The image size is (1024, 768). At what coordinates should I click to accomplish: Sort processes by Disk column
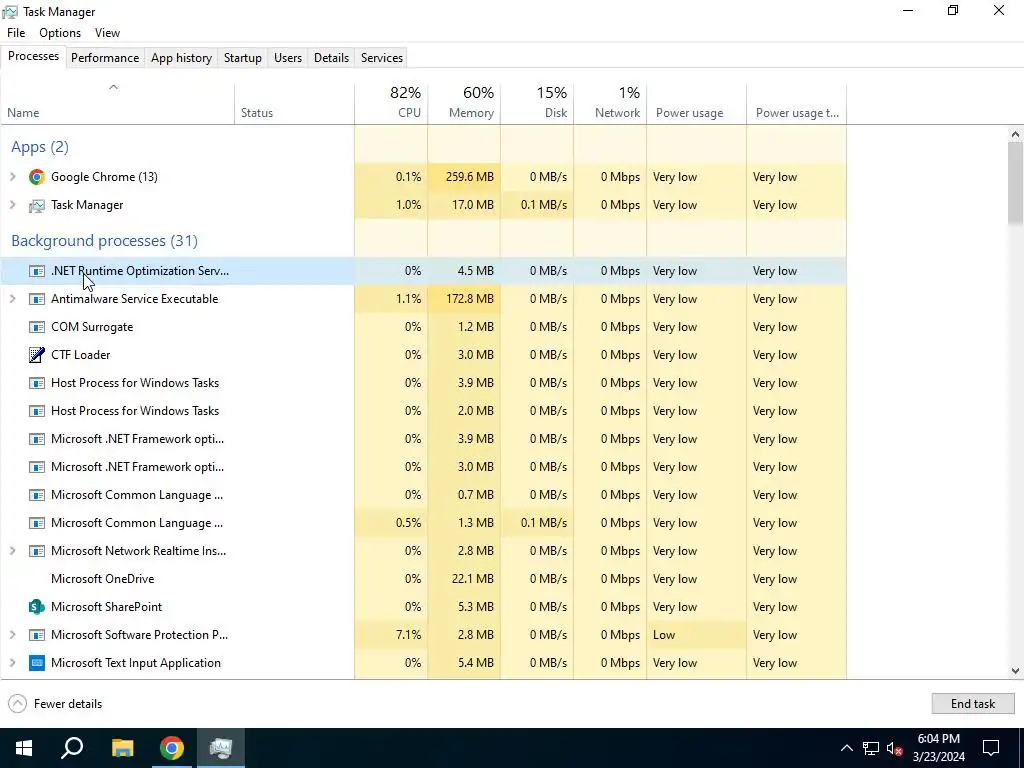[x=537, y=104]
